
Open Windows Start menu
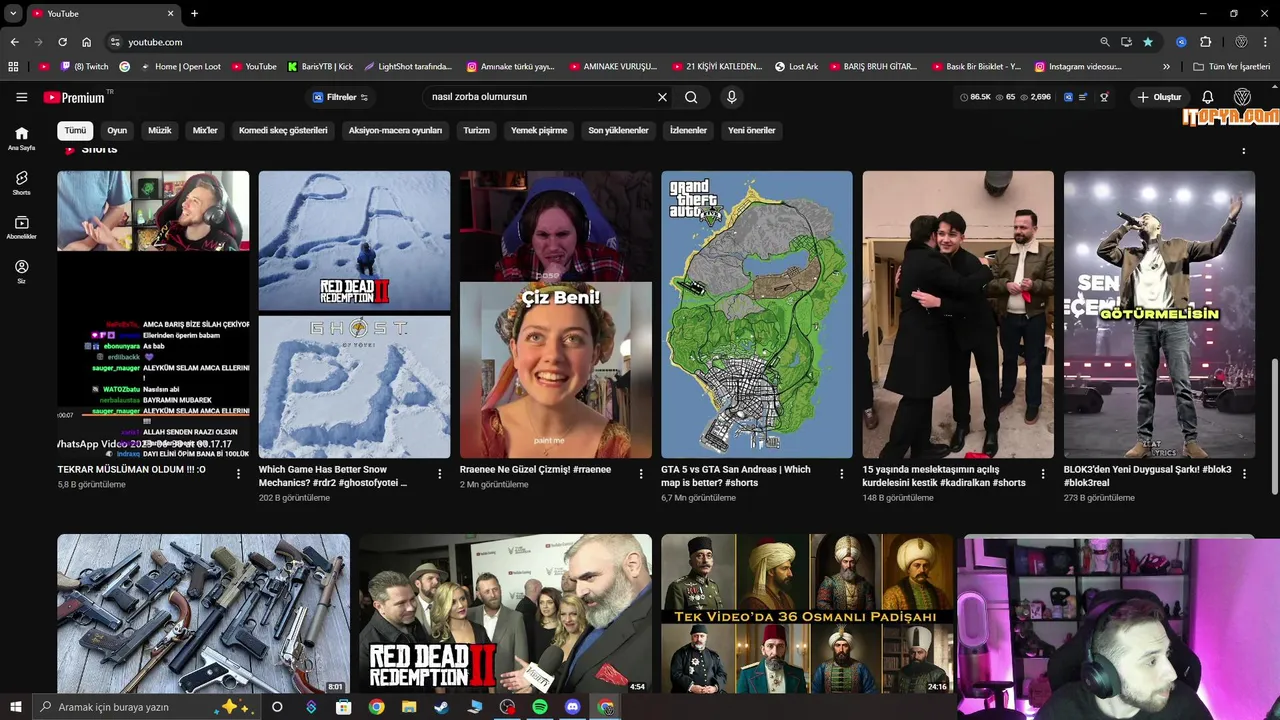(x=15, y=707)
